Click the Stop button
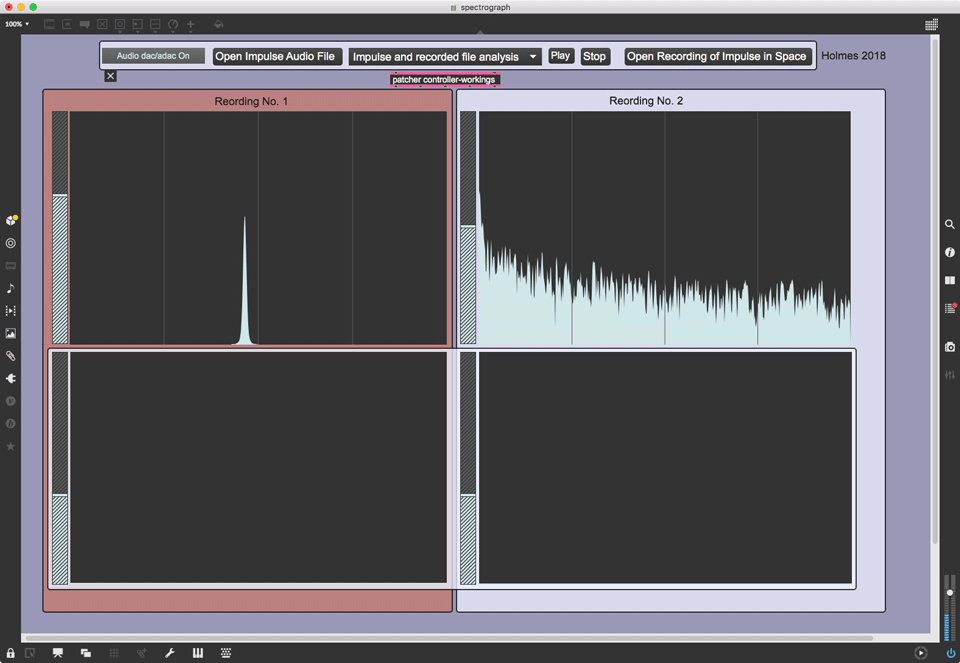The height and width of the screenshot is (663, 960). [x=594, y=56]
